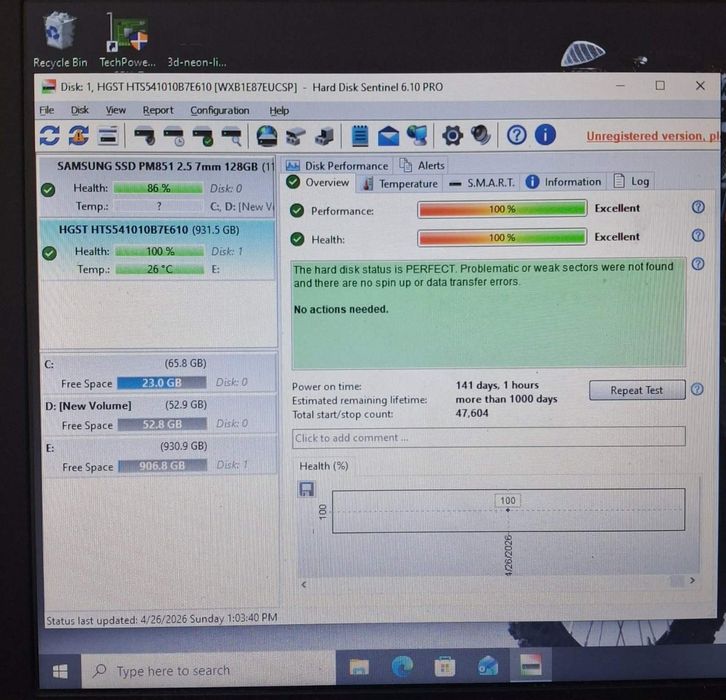Click the floppy save icon above health graph
This screenshot has width=726, height=700.
coord(306,489)
